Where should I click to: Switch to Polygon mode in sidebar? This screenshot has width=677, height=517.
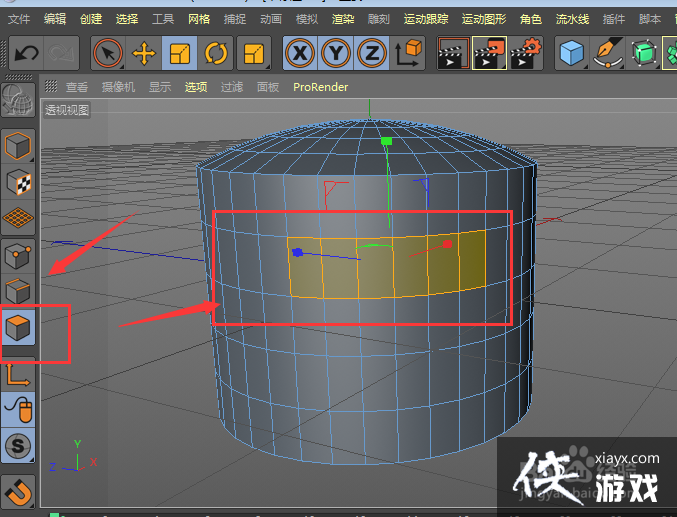pyautogui.click(x=19, y=326)
